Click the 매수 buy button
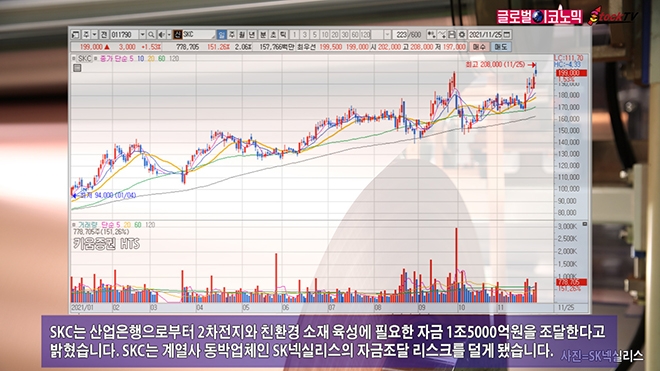Viewport: 660px width, 371px height. [x=479, y=47]
